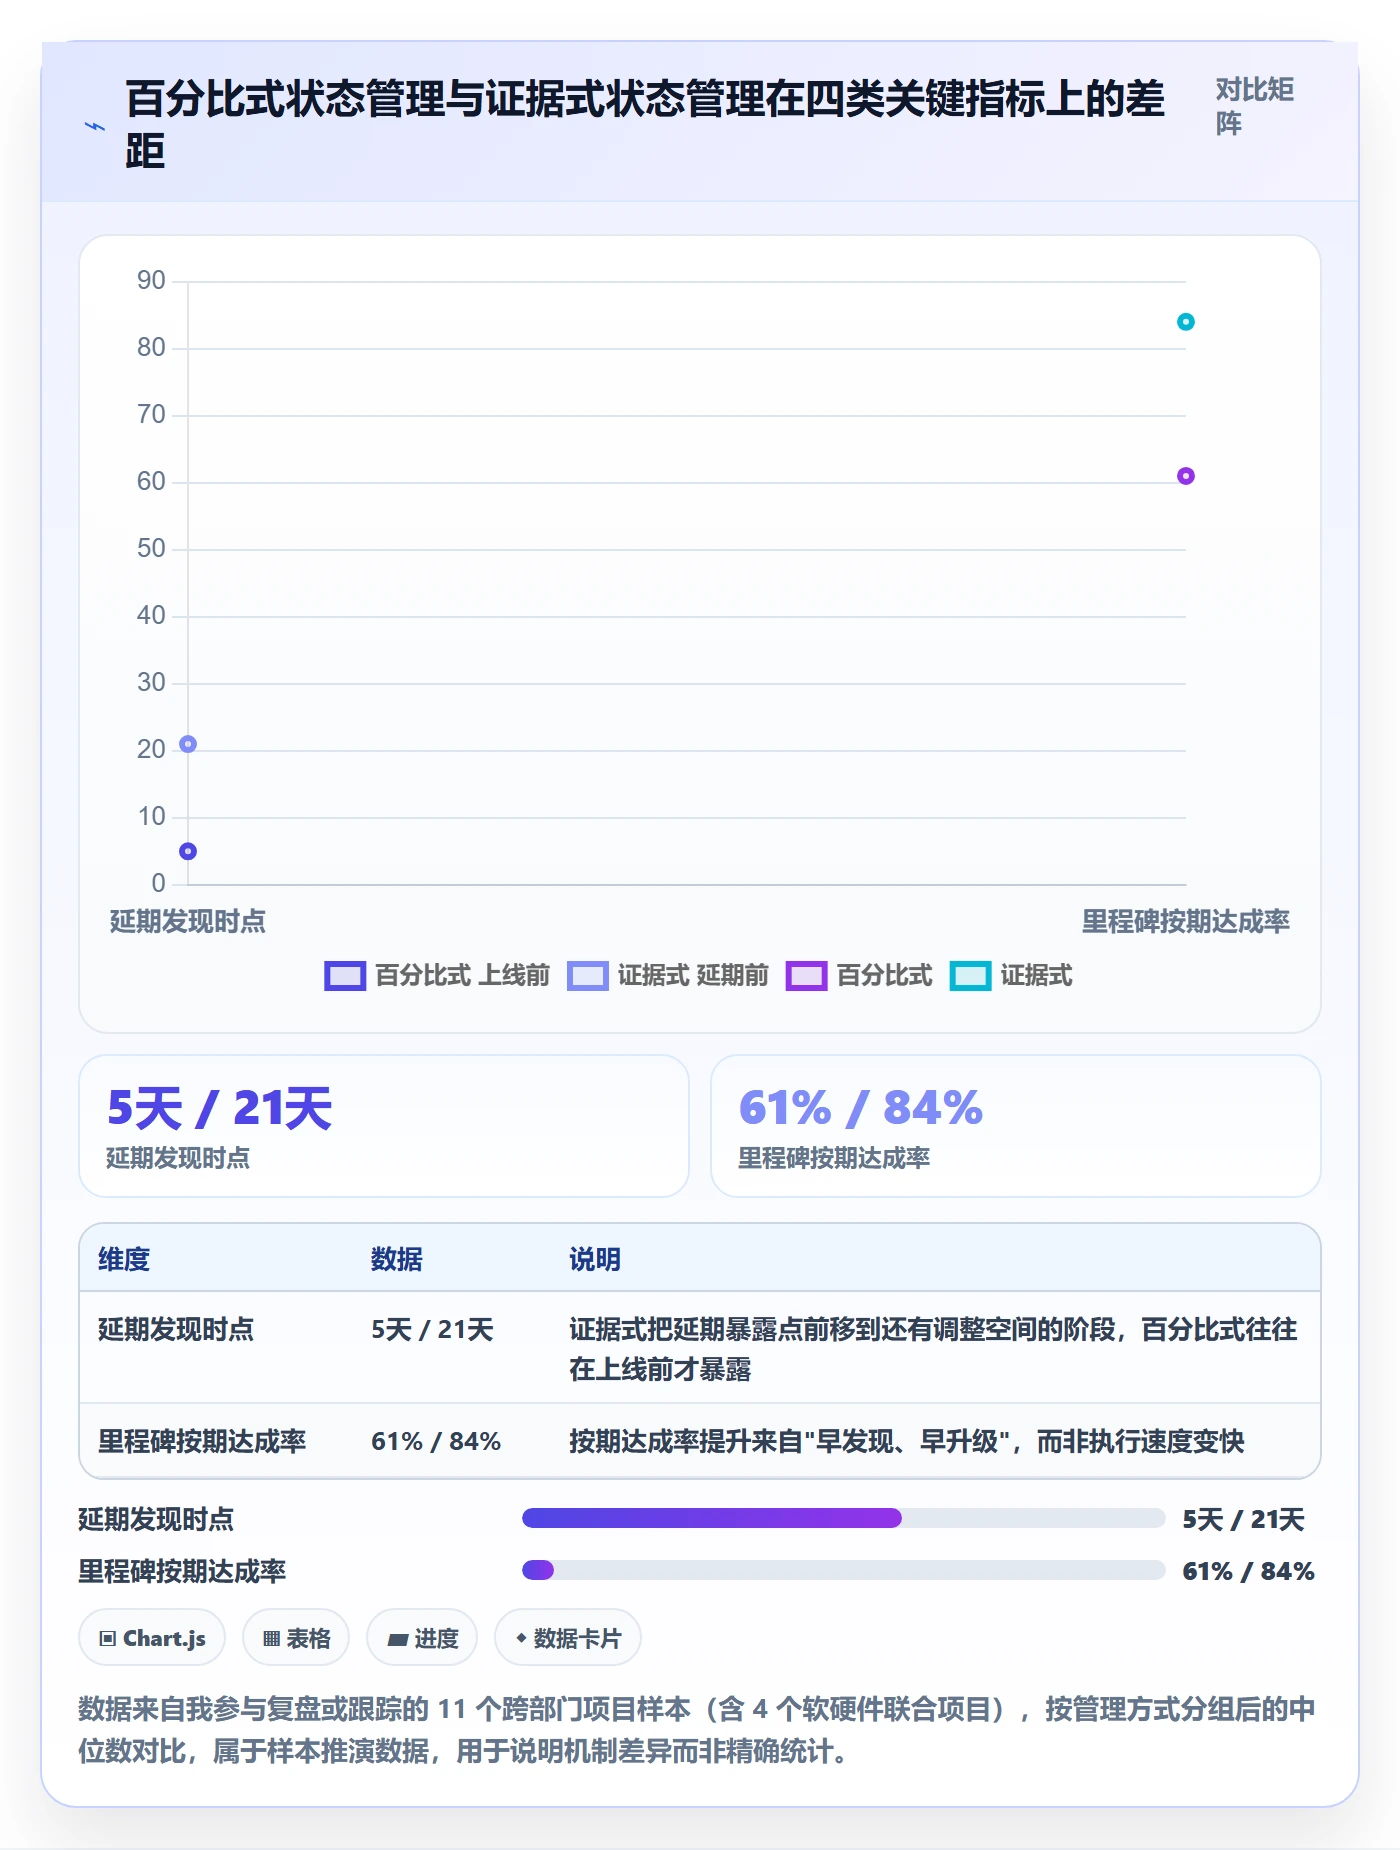Click the large 61% / 84% stat card
This screenshot has width=1400, height=1850.
1016,1126
